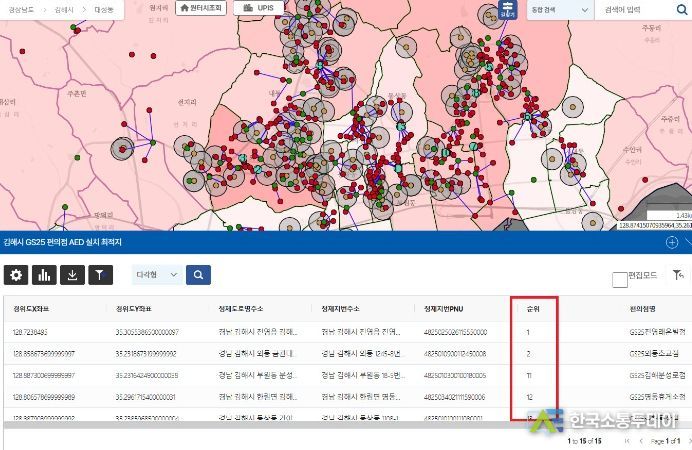Open the bar chart statistics icon
Image resolution: width=692 pixels, height=450 pixels.
44,275
